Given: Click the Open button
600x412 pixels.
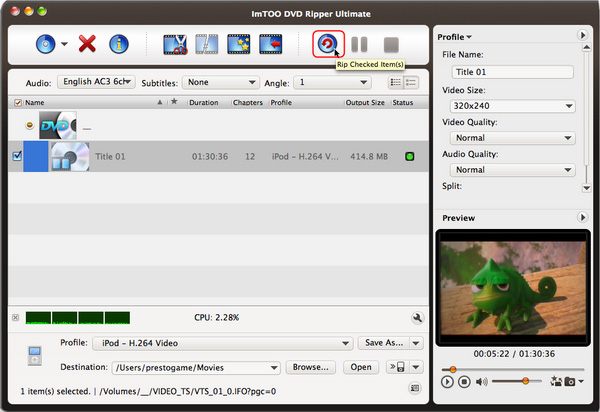Looking at the screenshot, I should pos(361,367).
